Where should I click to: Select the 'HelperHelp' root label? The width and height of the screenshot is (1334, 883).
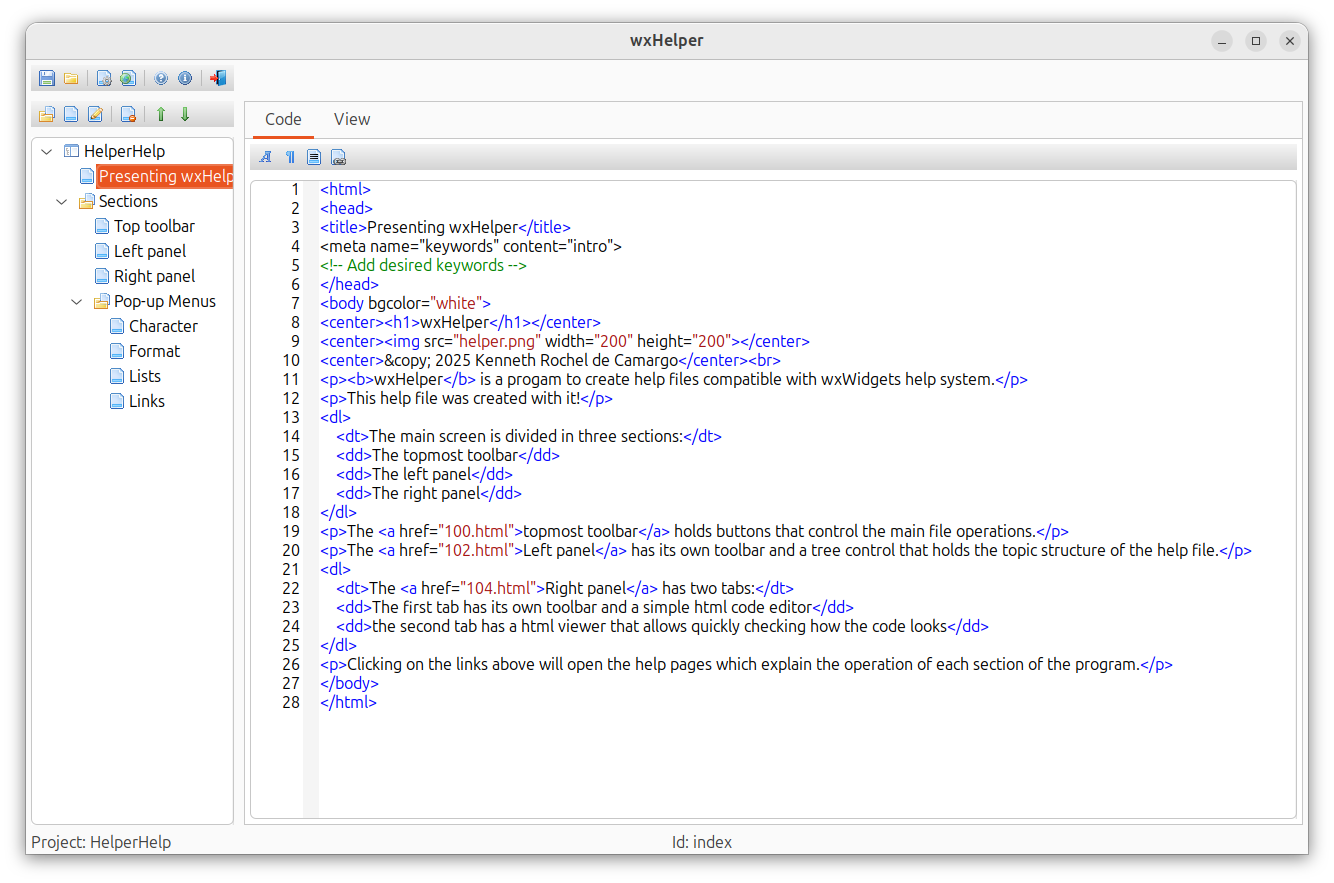tap(124, 151)
